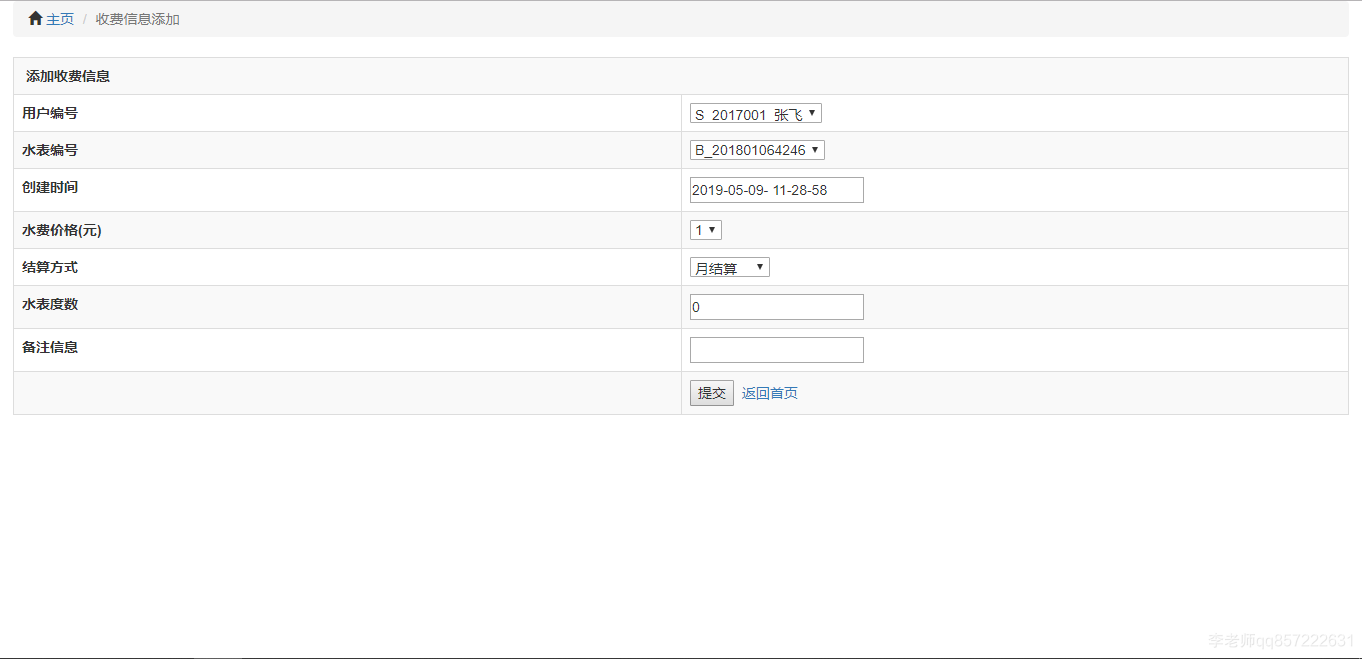The width and height of the screenshot is (1362, 659).
Task: Click the arrow on the 张飞 user dropdown
Action: coord(812,113)
